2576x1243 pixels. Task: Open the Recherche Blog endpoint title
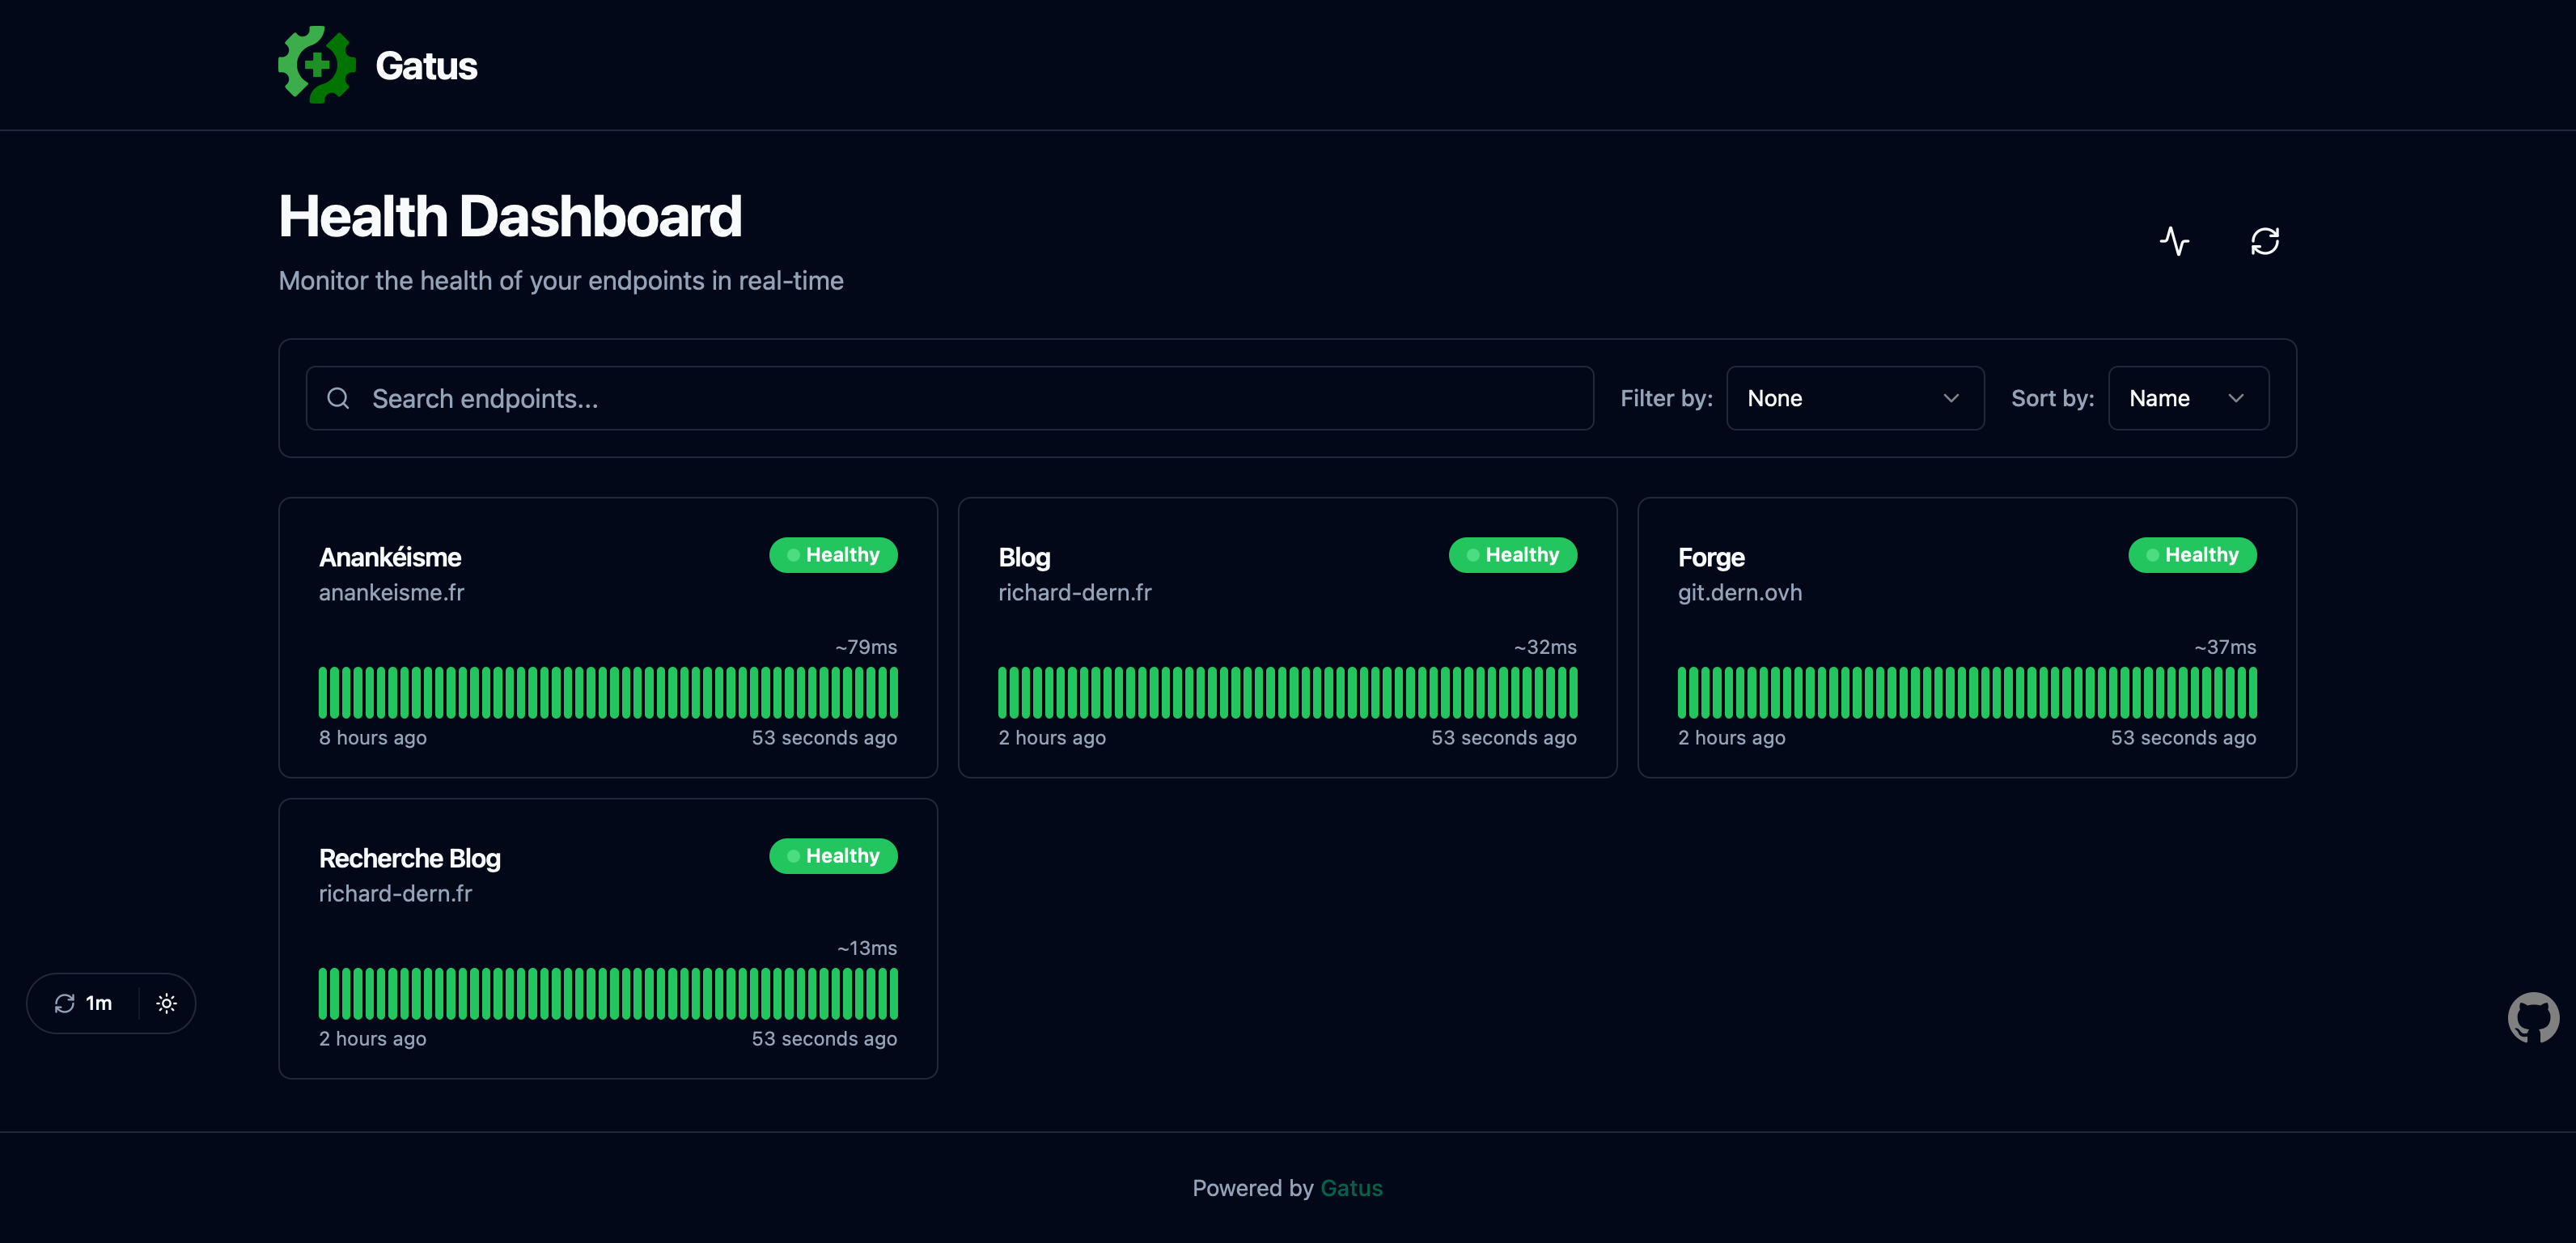pyautogui.click(x=409, y=858)
